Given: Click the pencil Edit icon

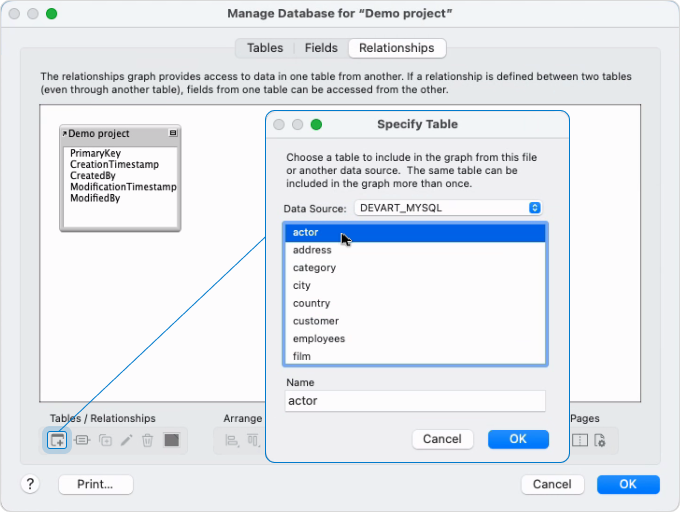Looking at the screenshot, I should pyautogui.click(x=127, y=440).
